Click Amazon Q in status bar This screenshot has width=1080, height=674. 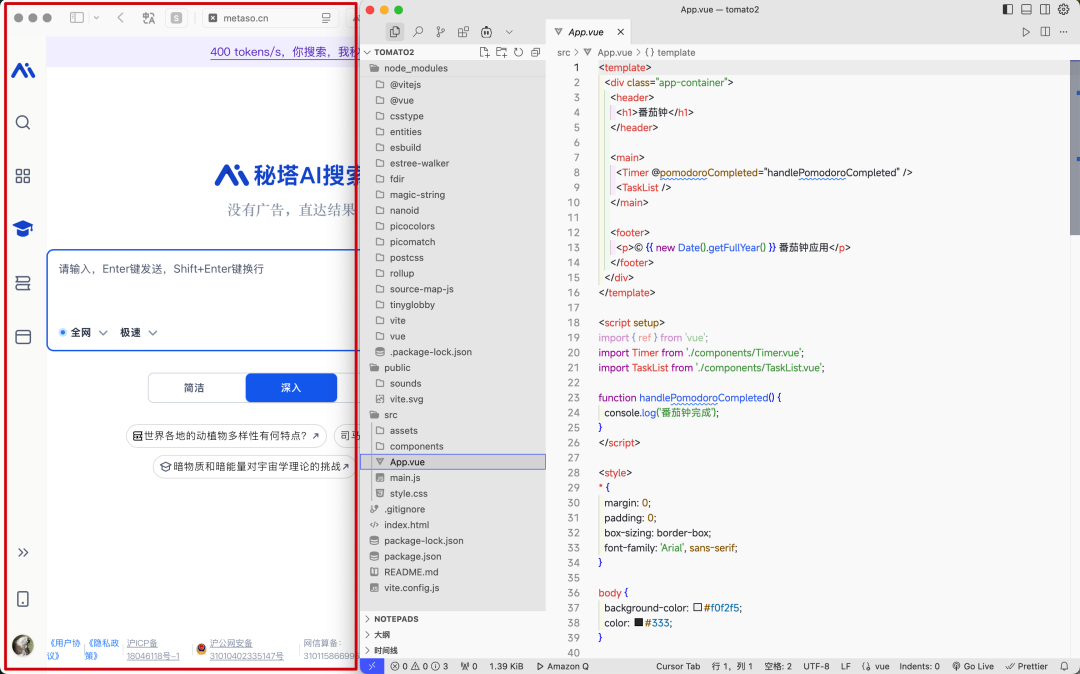[563, 666]
